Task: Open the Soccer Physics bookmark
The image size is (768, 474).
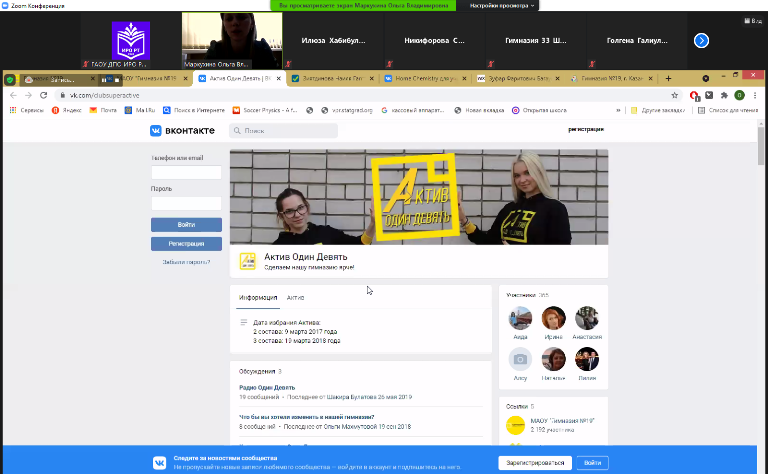Action: coord(265,110)
